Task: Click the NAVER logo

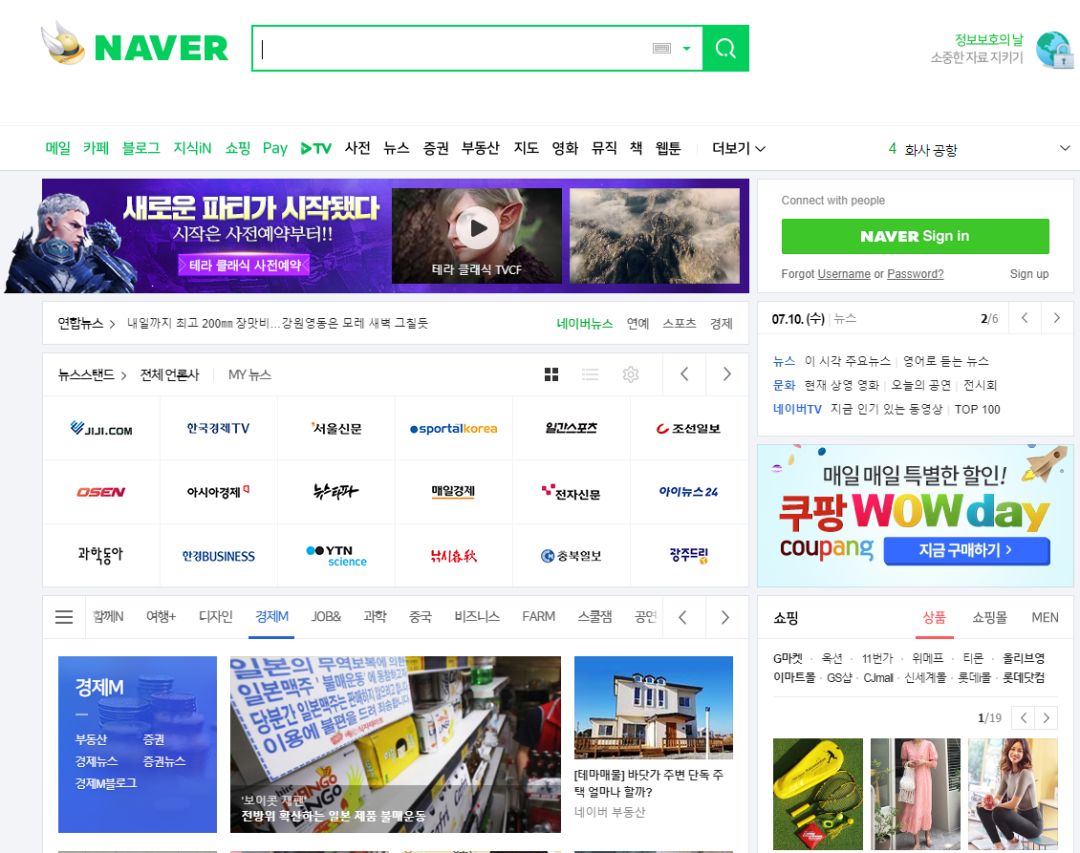Action: (161, 48)
